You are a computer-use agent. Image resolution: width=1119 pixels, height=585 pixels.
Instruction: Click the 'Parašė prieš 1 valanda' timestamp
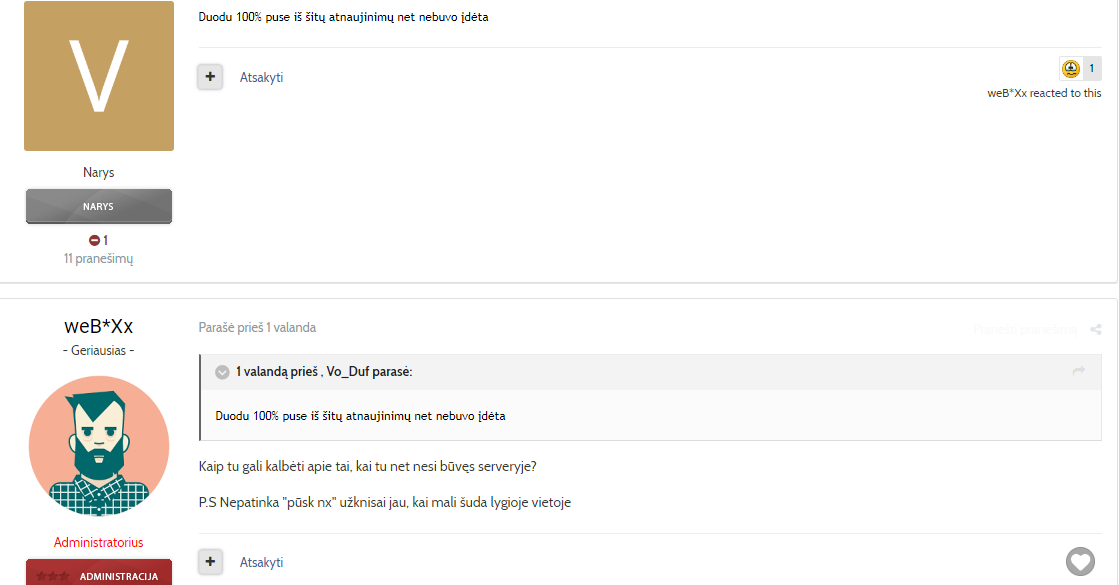[x=257, y=327]
